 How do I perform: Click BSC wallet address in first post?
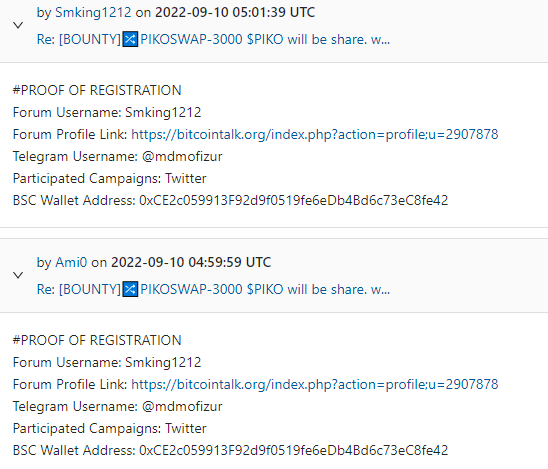click(294, 200)
